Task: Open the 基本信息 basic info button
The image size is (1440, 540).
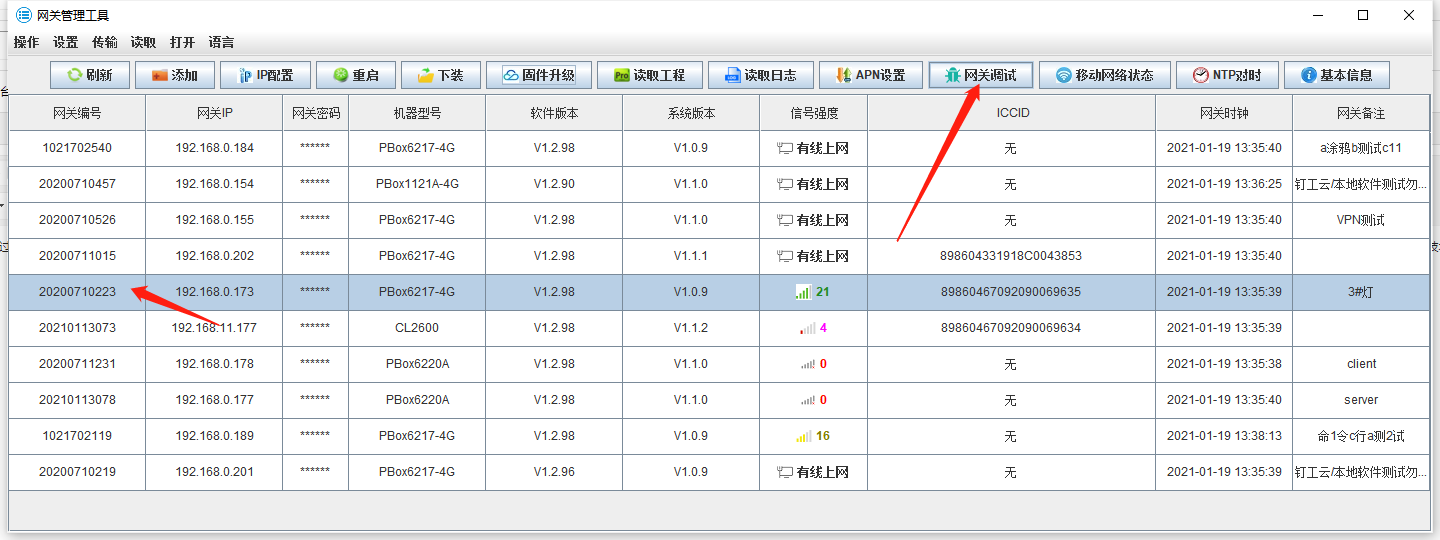Action: 1336,75
